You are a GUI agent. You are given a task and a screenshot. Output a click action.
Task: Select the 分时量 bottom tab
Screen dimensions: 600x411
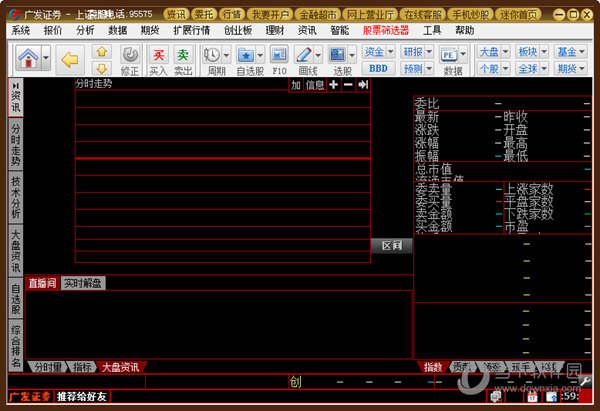pyautogui.click(x=48, y=367)
